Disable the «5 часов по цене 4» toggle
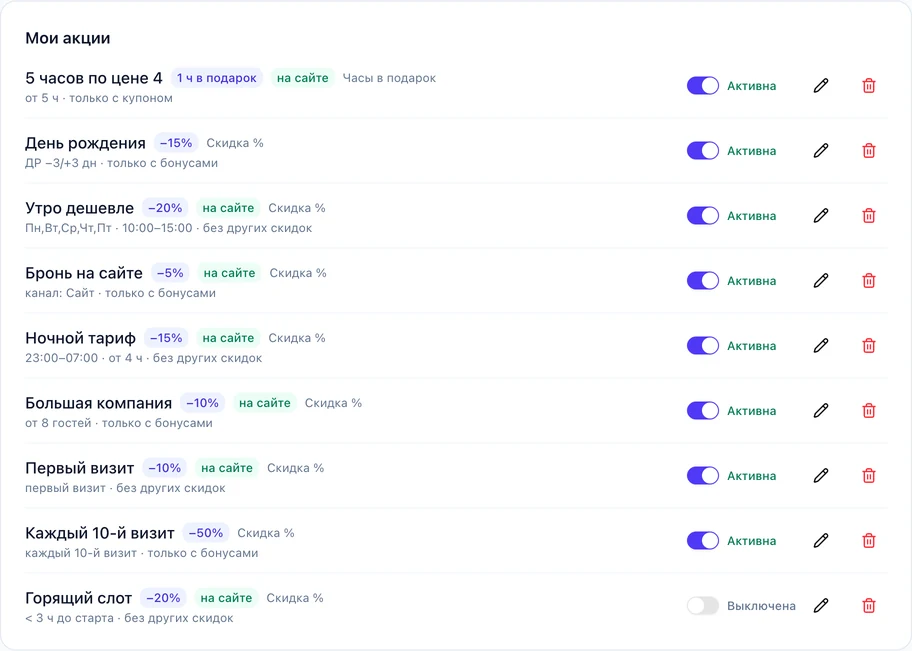The width and height of the screenshot is (912, 651). pos(703,86)
